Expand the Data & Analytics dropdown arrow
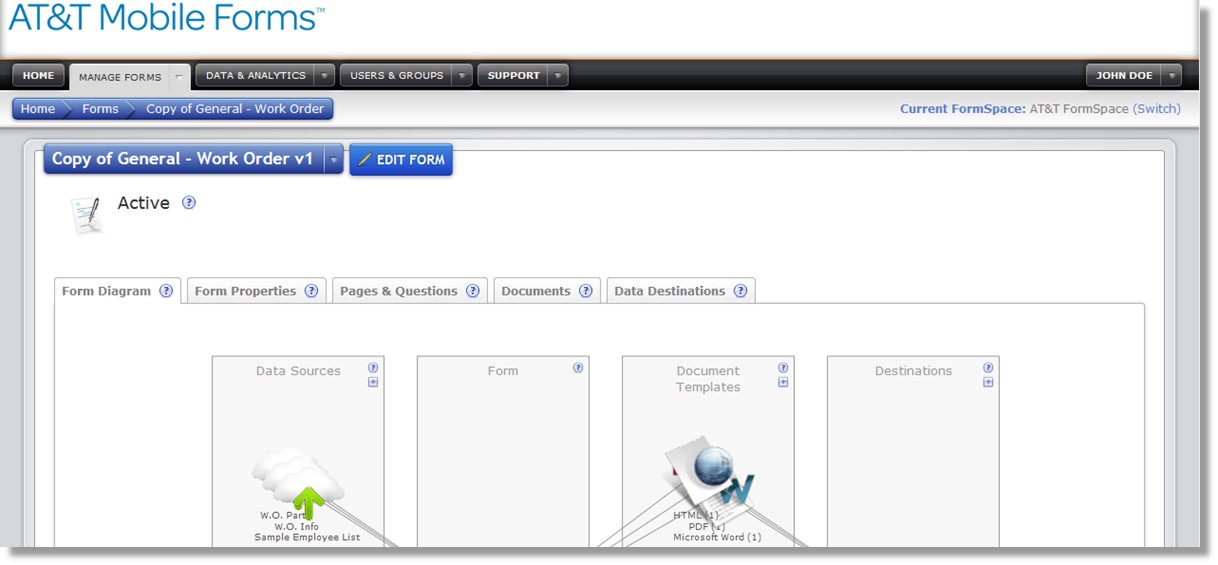This screenshot has height=565, width=1218. [x=324, y=76]
